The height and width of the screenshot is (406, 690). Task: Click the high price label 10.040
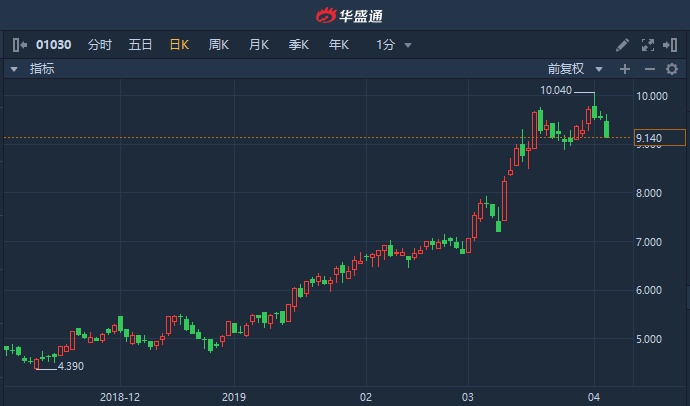[x=556, y=90]
